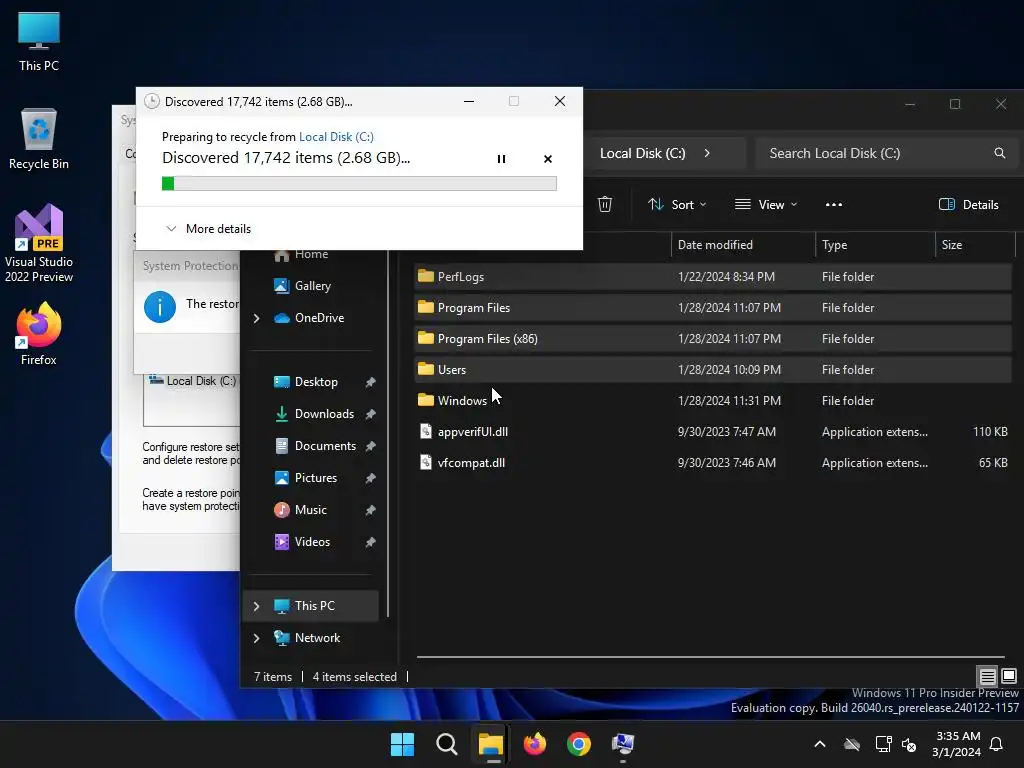Open the Sort dropdown
The image size is (1024, 768).
[677, 204]
